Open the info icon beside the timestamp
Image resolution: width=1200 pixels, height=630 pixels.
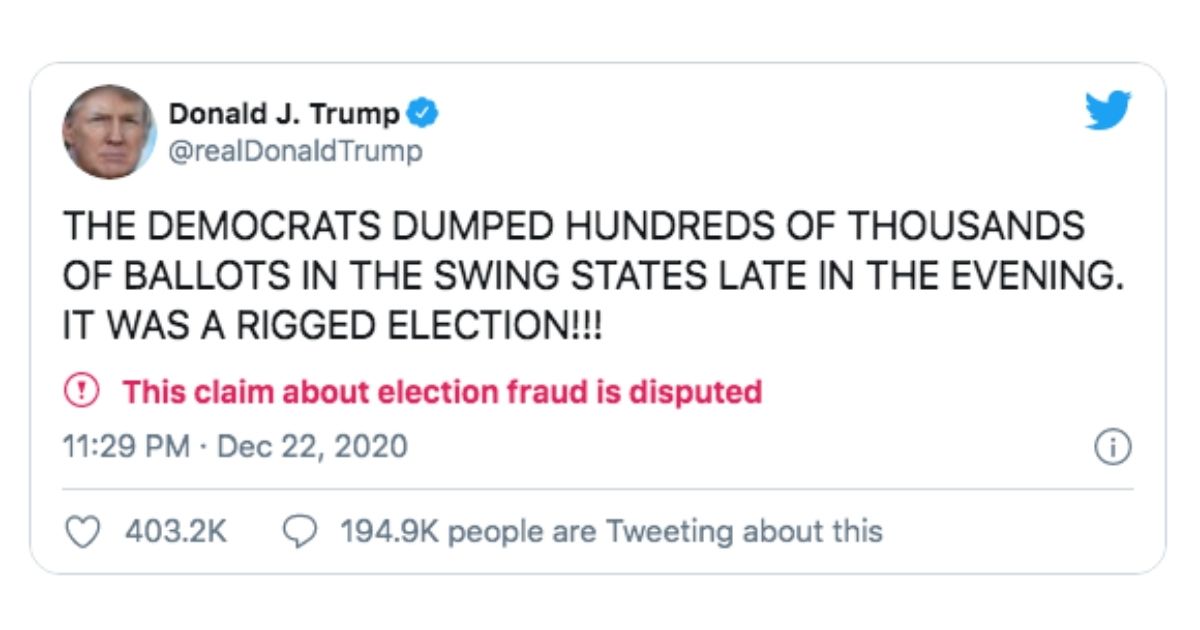(x=1113, y=447)
